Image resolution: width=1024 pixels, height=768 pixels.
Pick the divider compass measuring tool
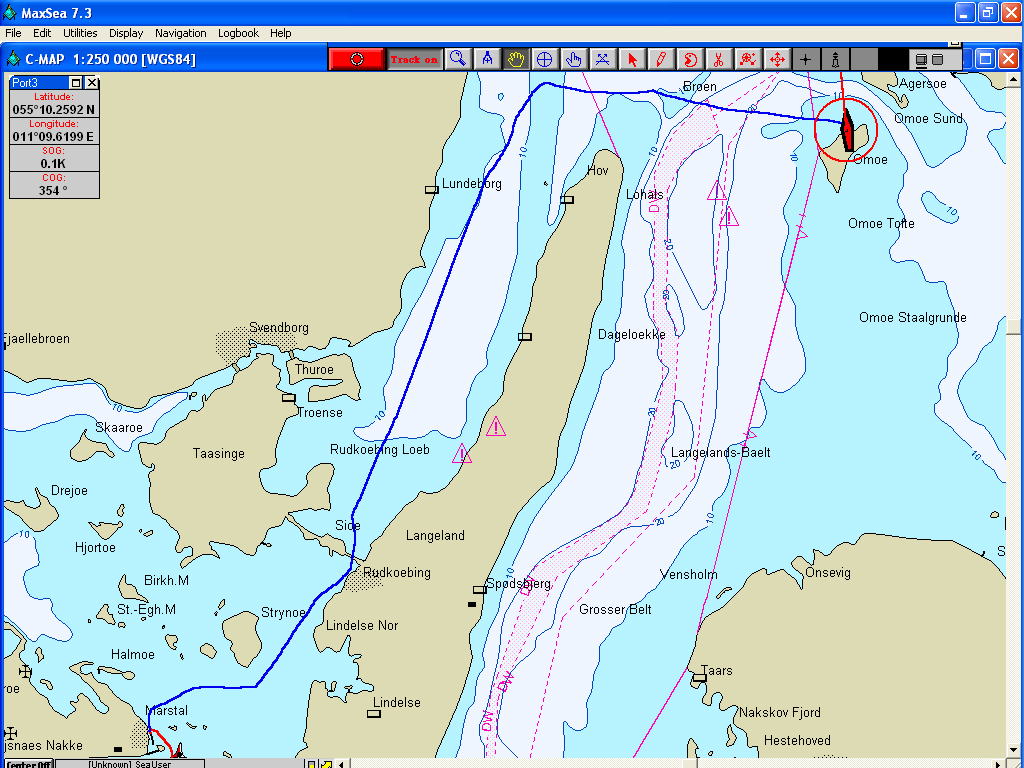(x=487, y=59)
